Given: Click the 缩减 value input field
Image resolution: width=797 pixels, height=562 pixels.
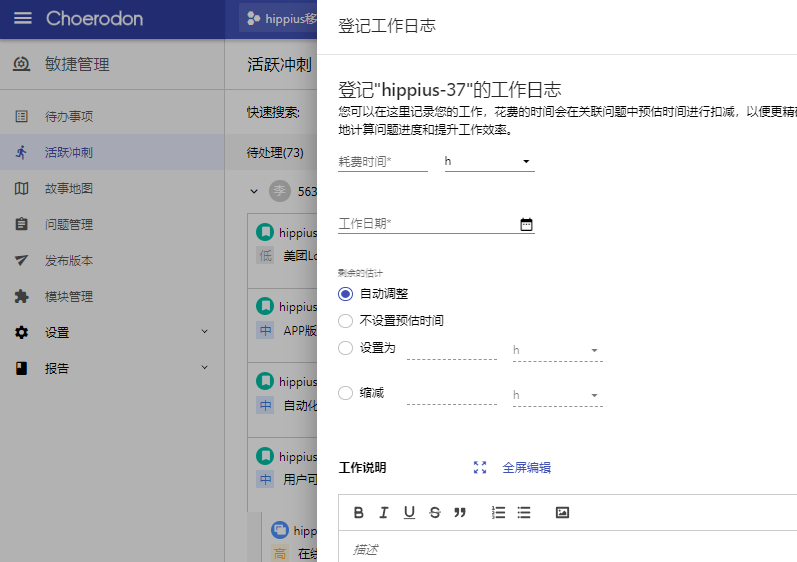Looking at the screenshot, I should click(x=452, y=395).
